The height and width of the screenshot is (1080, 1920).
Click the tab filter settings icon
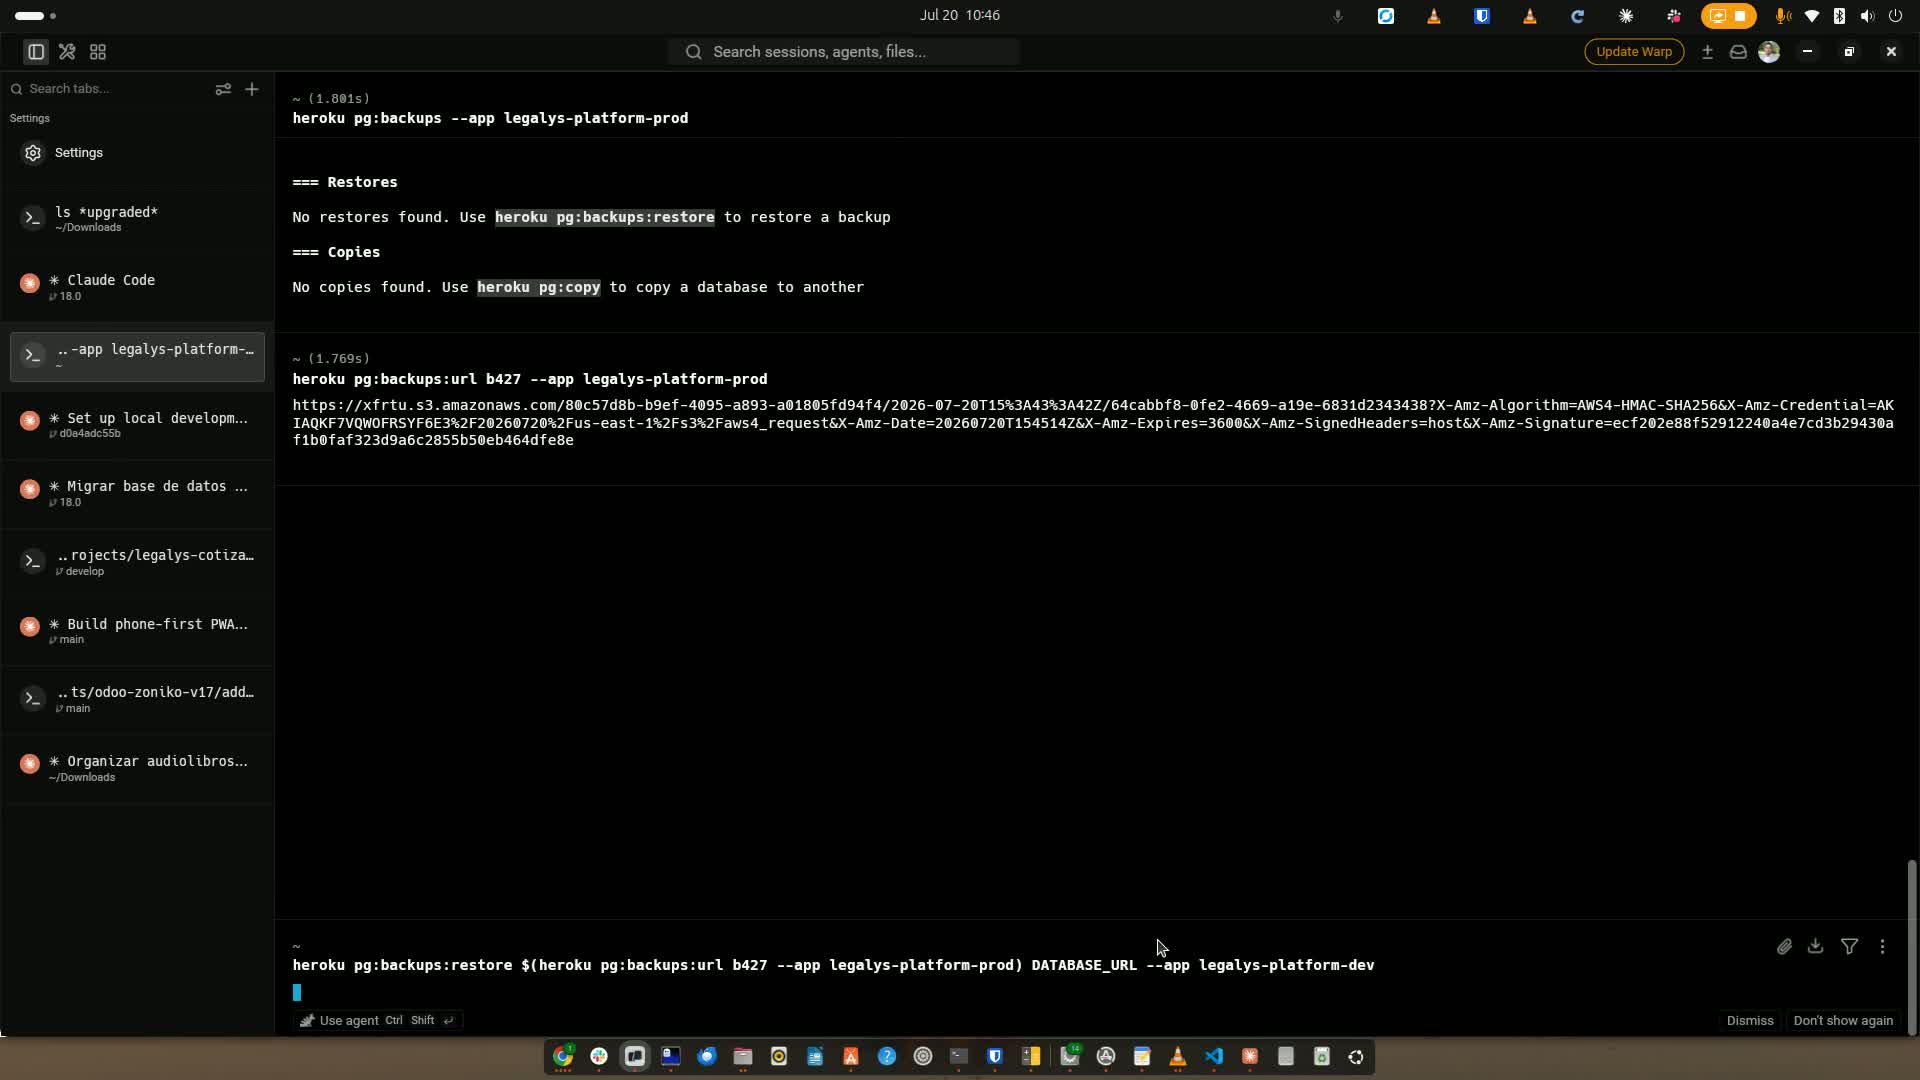coord(223,89)
